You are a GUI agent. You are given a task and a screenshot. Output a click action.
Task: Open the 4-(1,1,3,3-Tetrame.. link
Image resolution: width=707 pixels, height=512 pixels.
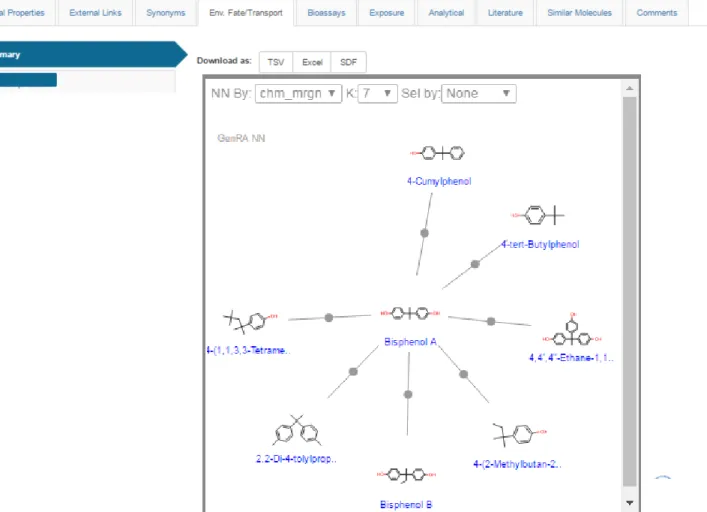(248, 350)
